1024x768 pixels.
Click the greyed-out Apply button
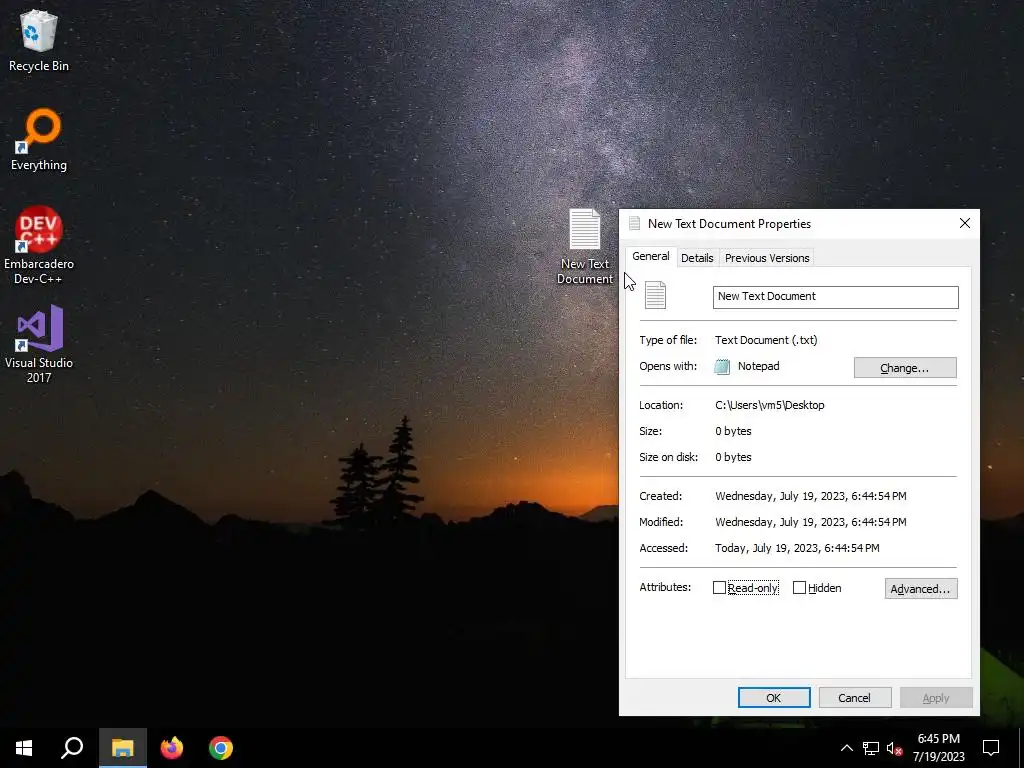tap(936, 697)
